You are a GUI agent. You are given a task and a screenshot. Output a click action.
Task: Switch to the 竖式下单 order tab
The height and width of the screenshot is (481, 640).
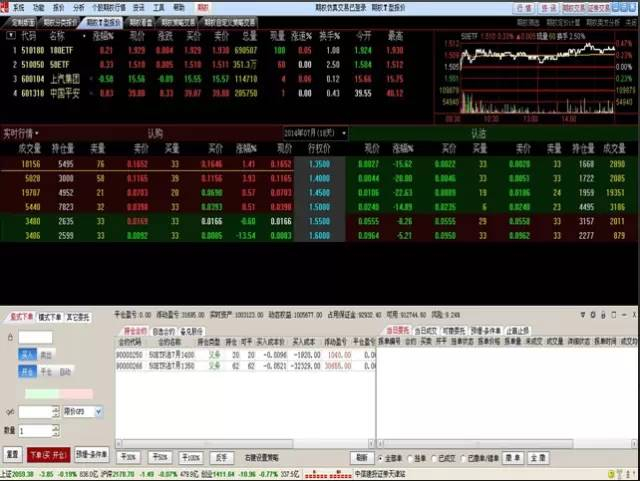pyautogui.click(x=22, y=317)
